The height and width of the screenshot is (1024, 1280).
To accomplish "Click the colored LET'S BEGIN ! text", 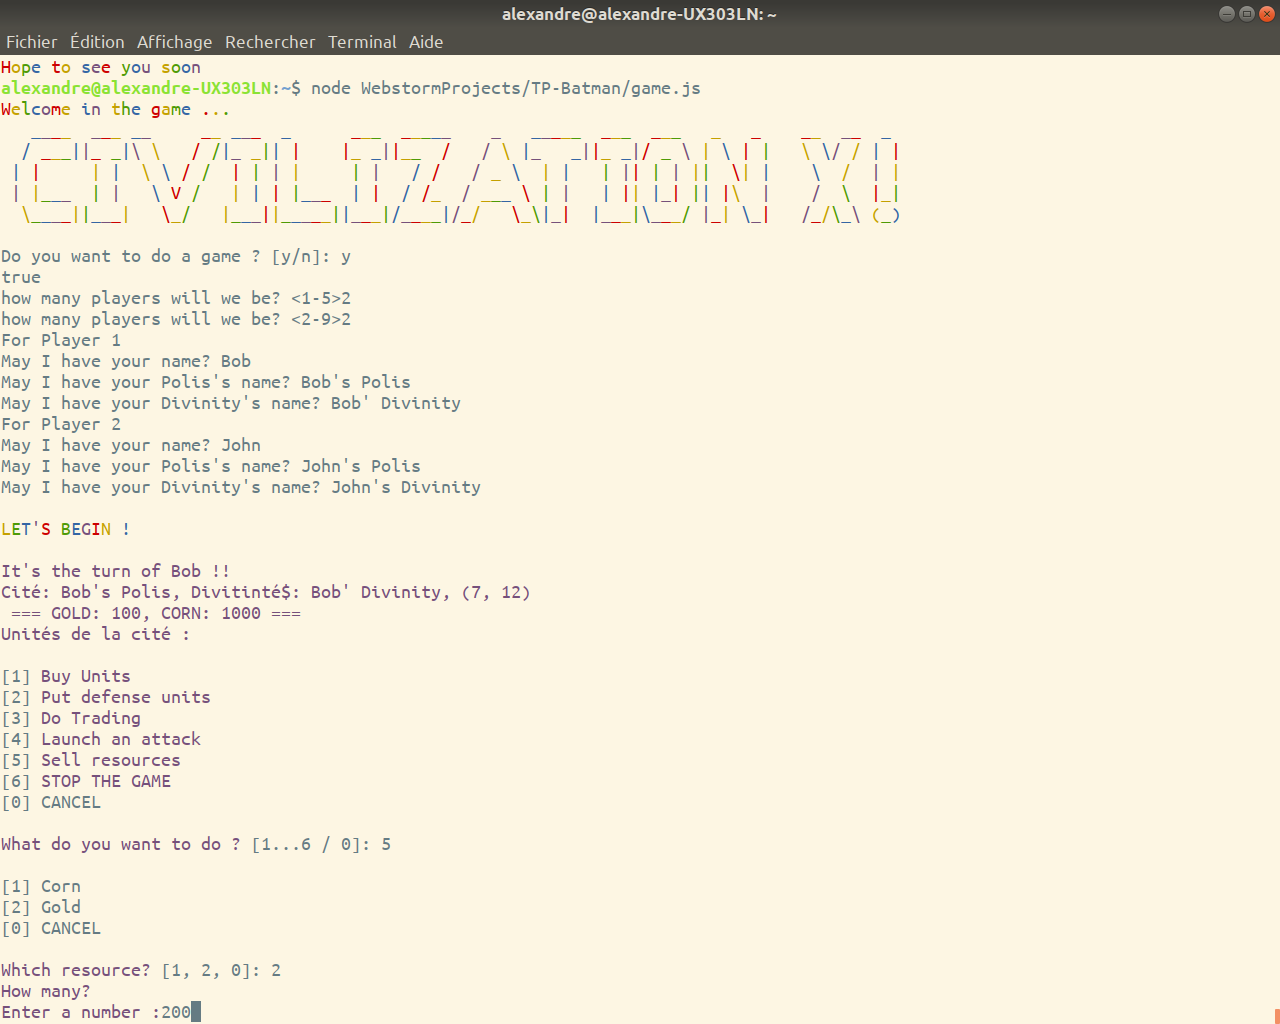I will coord(66,529).
